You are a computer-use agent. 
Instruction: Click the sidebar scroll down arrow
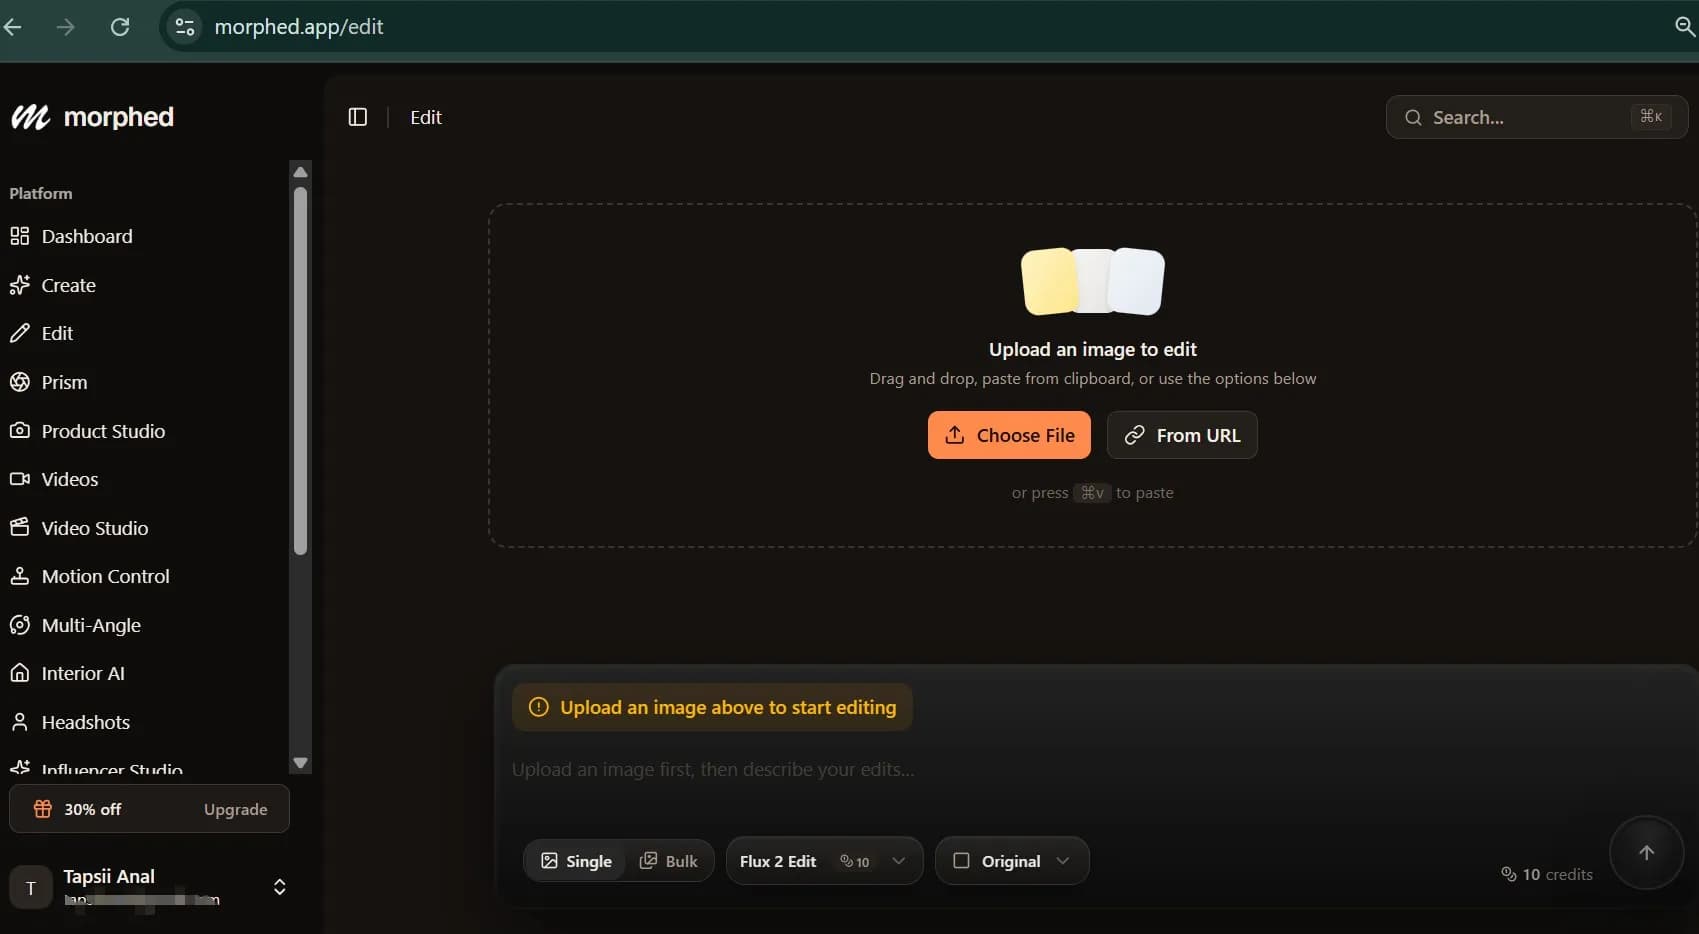click(300, 763)
